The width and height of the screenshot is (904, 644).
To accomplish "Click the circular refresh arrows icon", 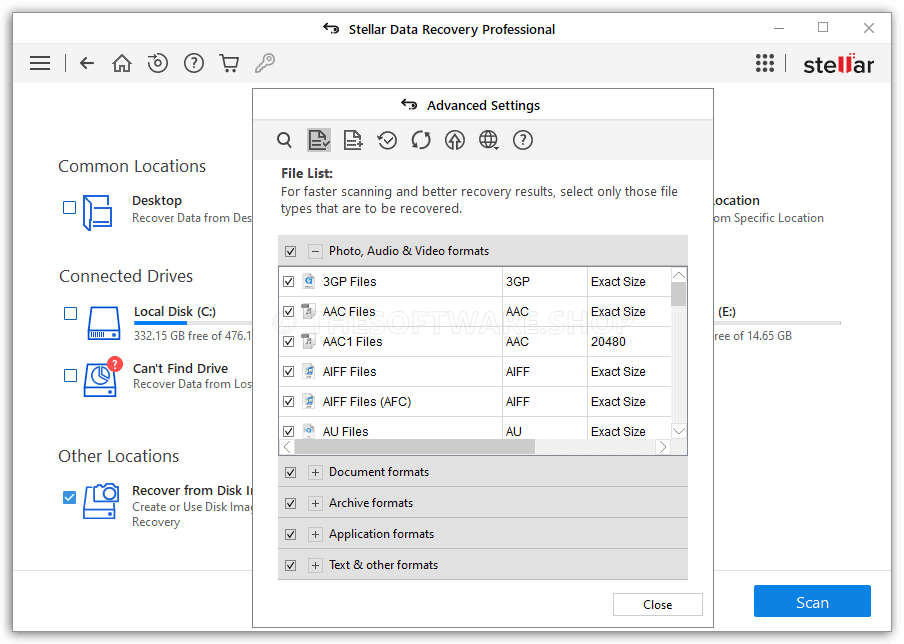I will point(421,140).
